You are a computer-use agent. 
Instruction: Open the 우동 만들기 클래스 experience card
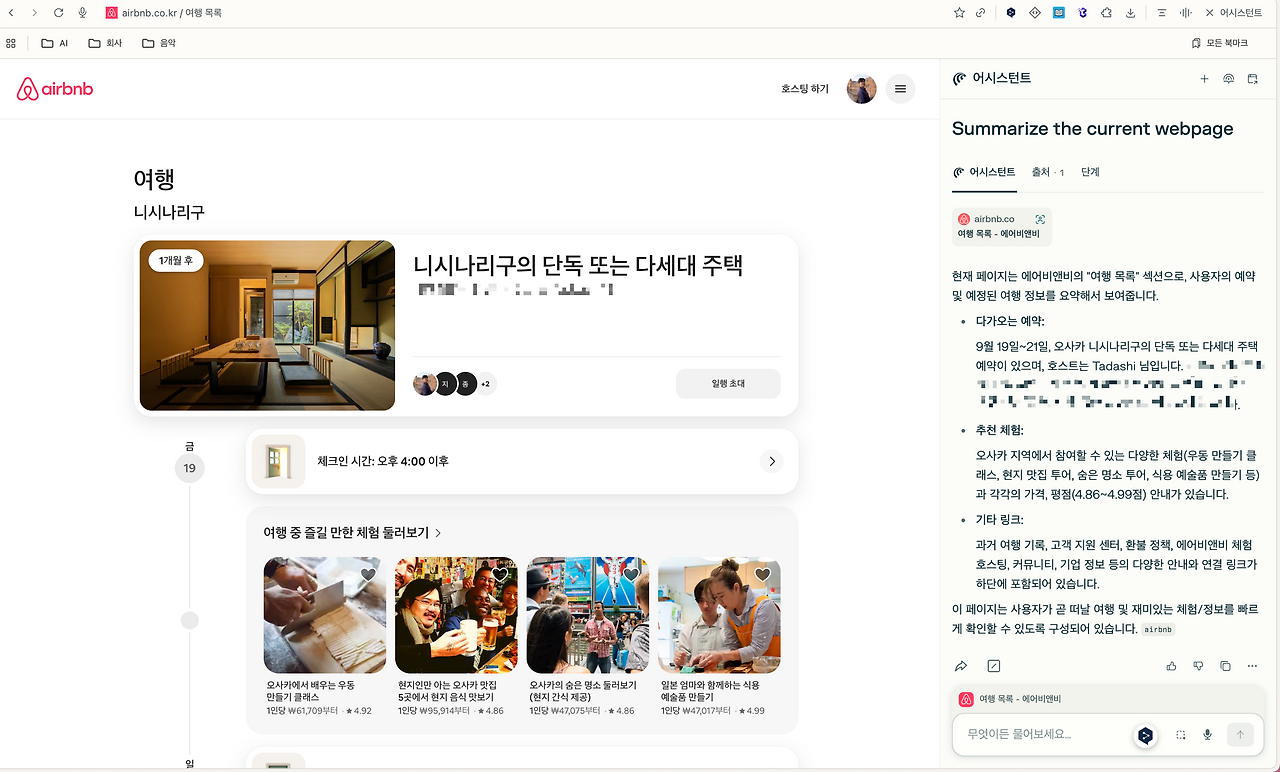324,637
